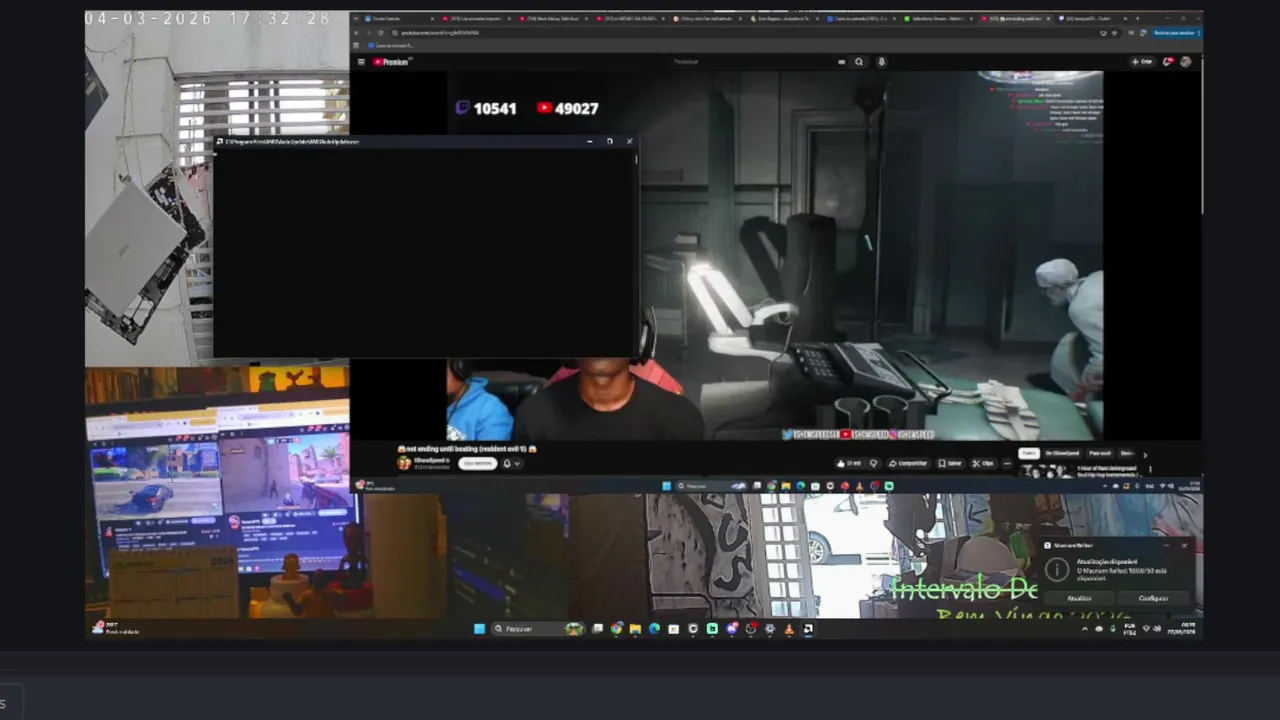The height and width of the screenshot is (720, 1280).
Task: Like the livestream with thumbs-up
Action: click(851, 463)
